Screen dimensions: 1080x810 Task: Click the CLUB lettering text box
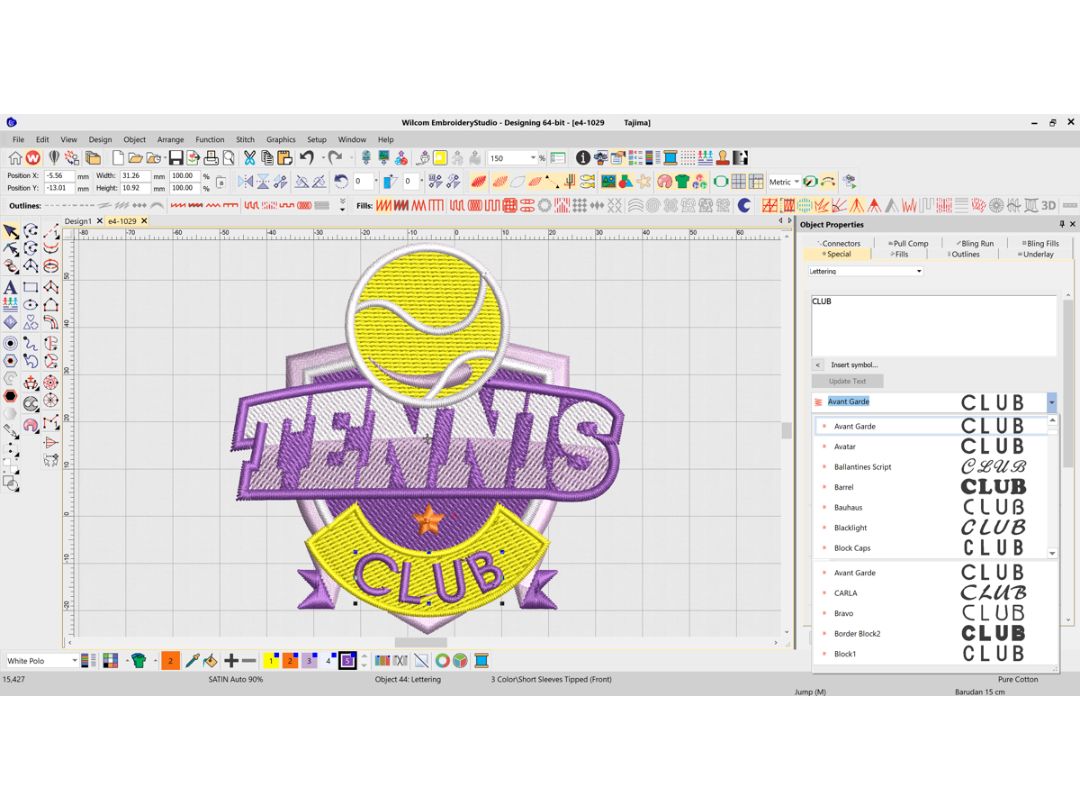click(933, 325)
